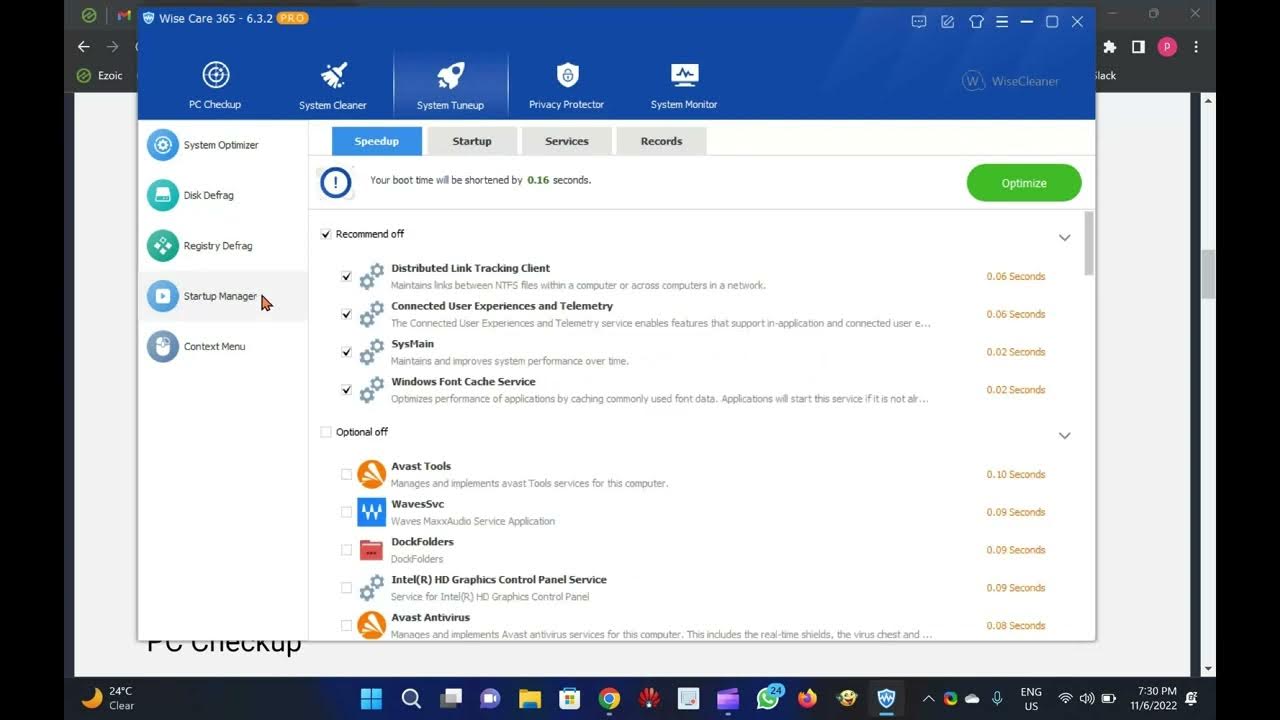Check the WavesSvc checkbox
Viewport: 1280px width, 720px height.
pyautogui.click(x=346, y=512)
